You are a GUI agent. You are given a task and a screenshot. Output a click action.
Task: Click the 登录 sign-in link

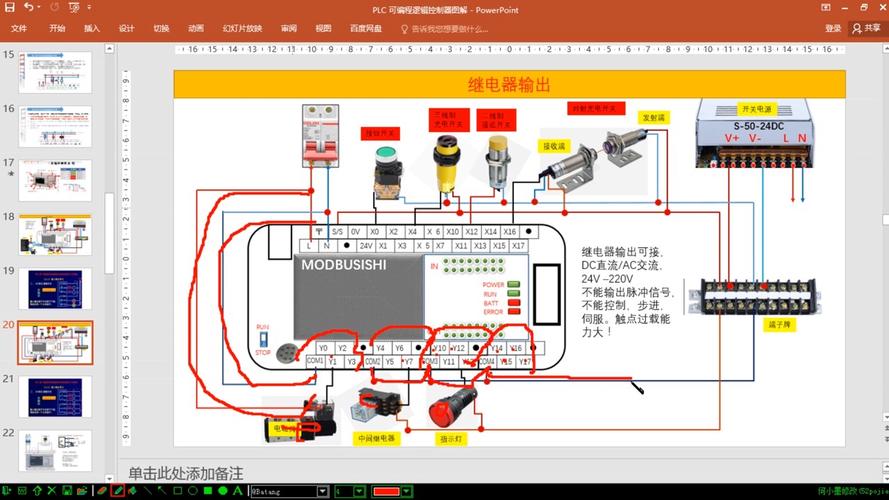coord(833,29)
